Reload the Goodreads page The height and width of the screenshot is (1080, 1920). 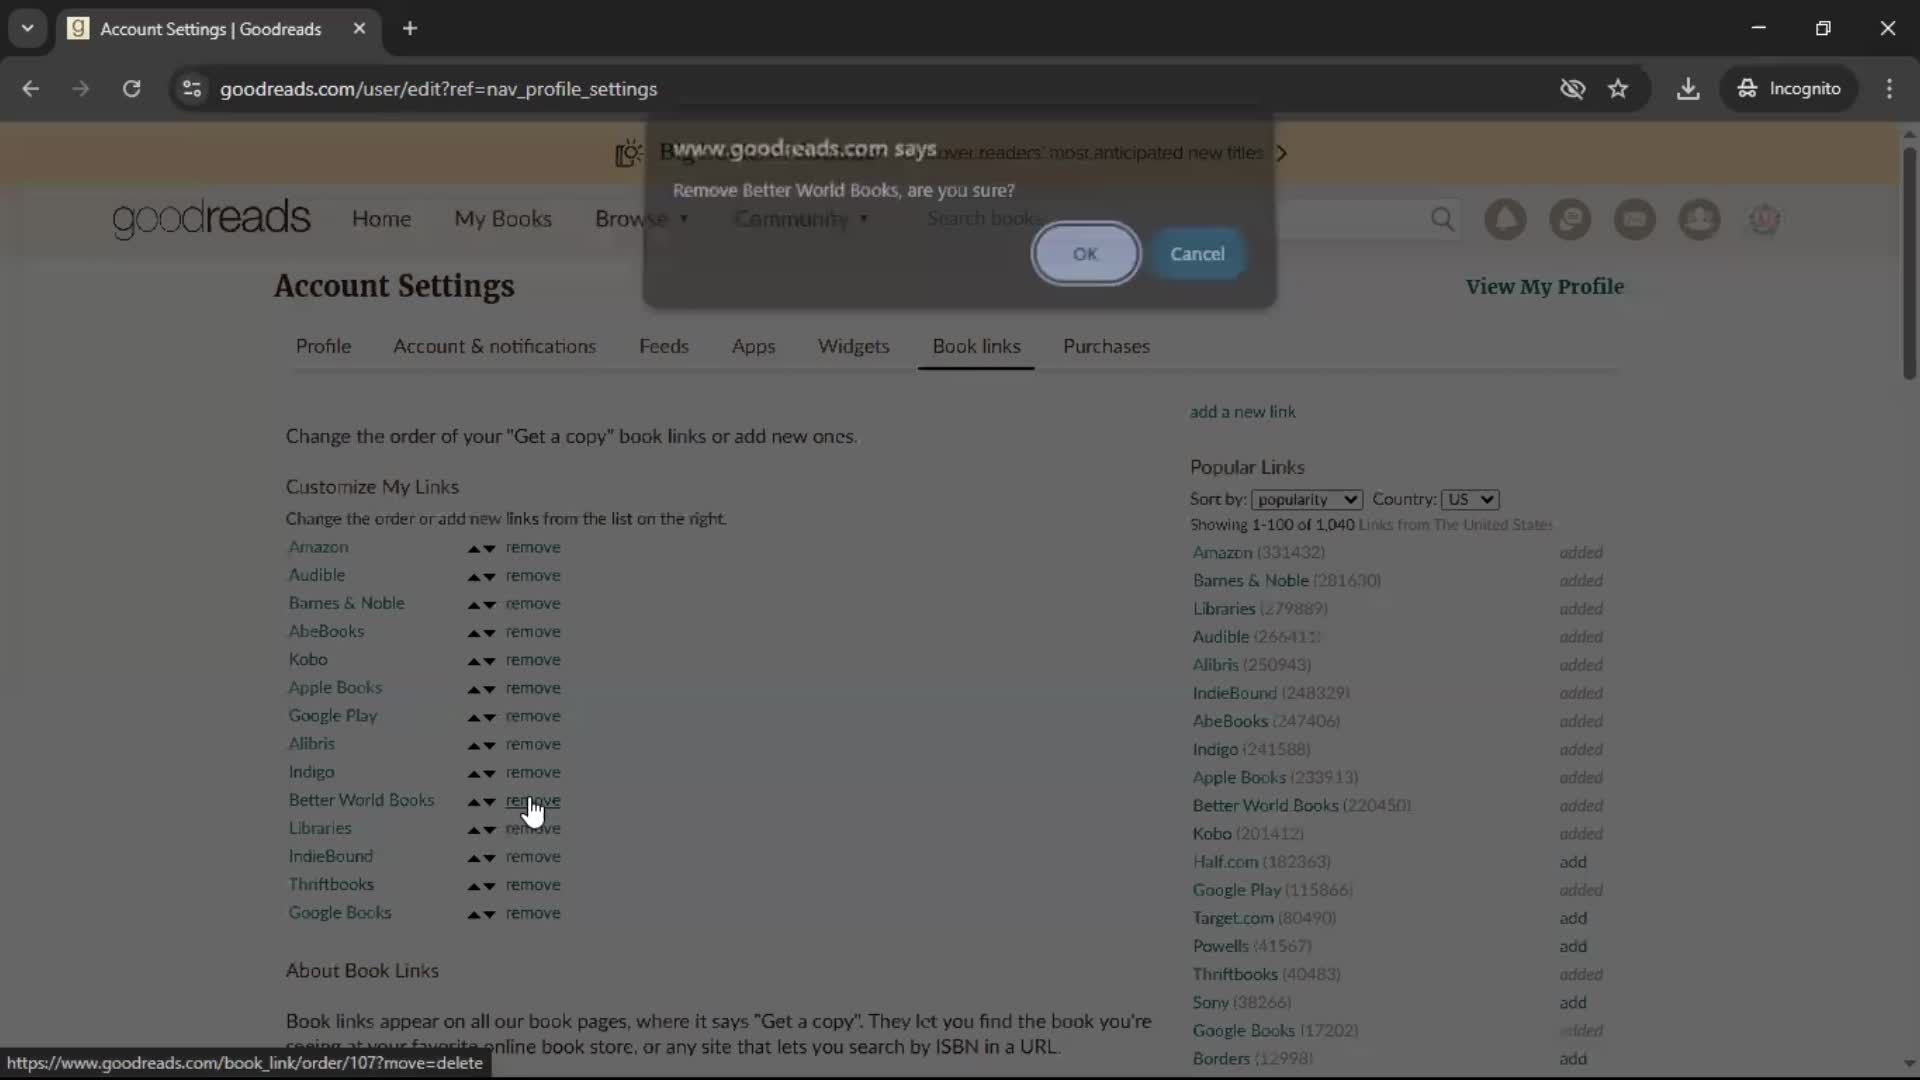[131, 89]
